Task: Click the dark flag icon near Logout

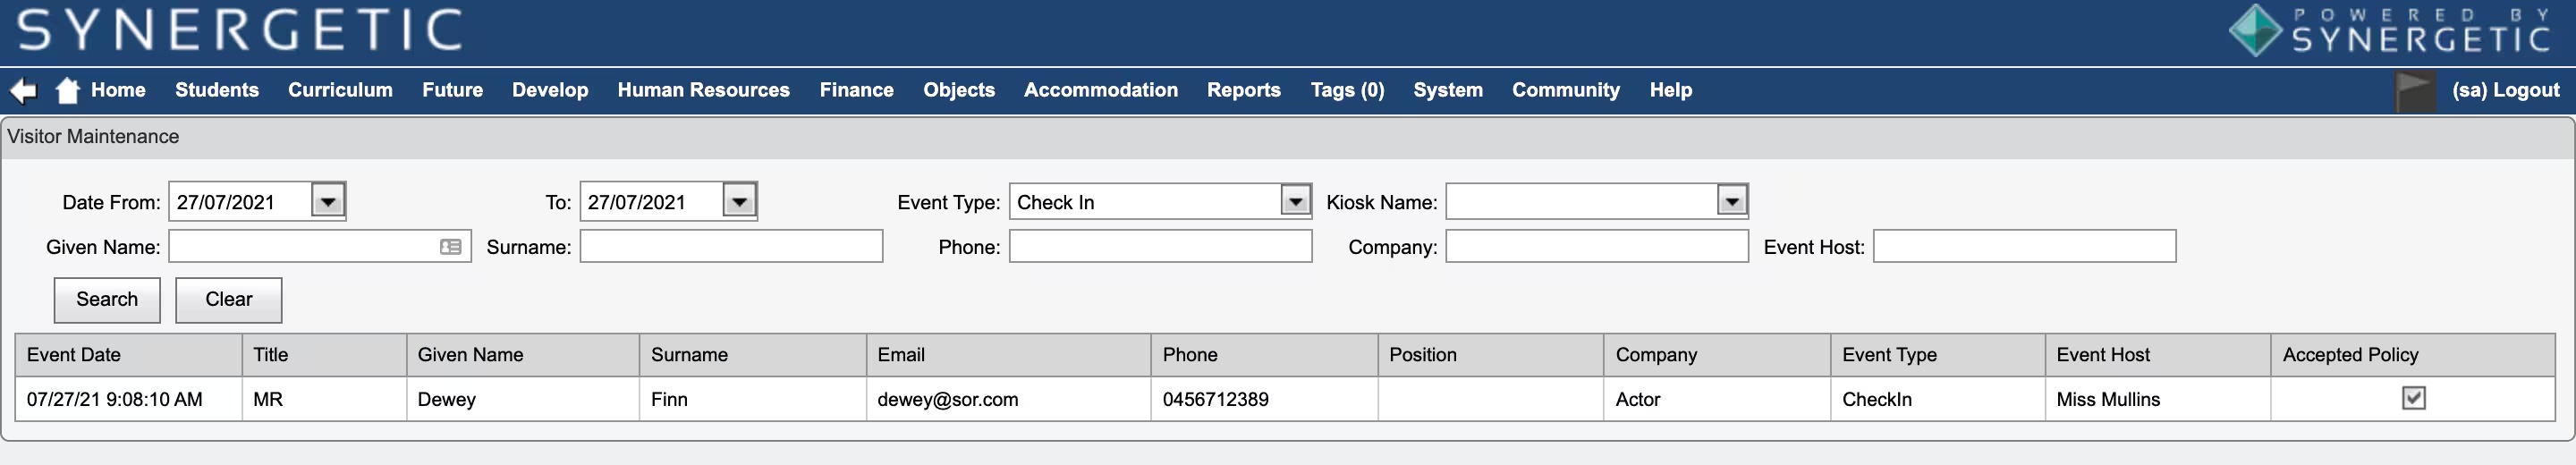Action: tap(2415, 91)
